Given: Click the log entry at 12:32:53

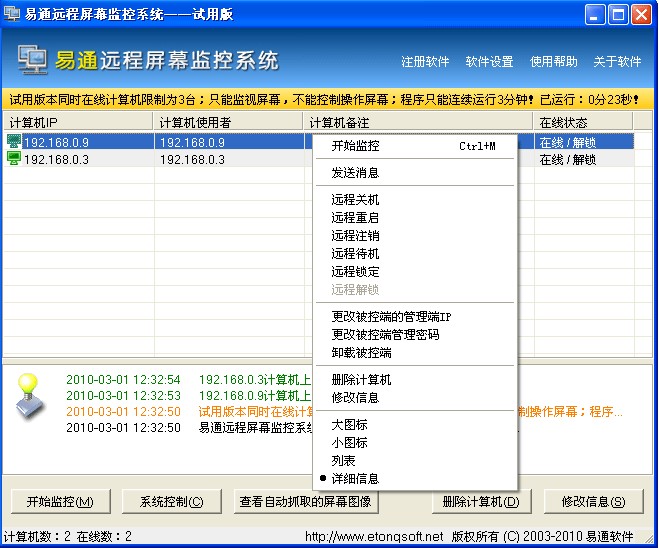Looking at the screenshot, I should (188, 395).
